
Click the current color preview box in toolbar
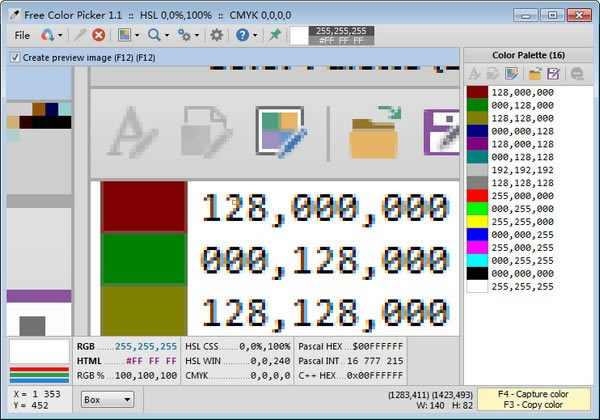click(299, 35)
